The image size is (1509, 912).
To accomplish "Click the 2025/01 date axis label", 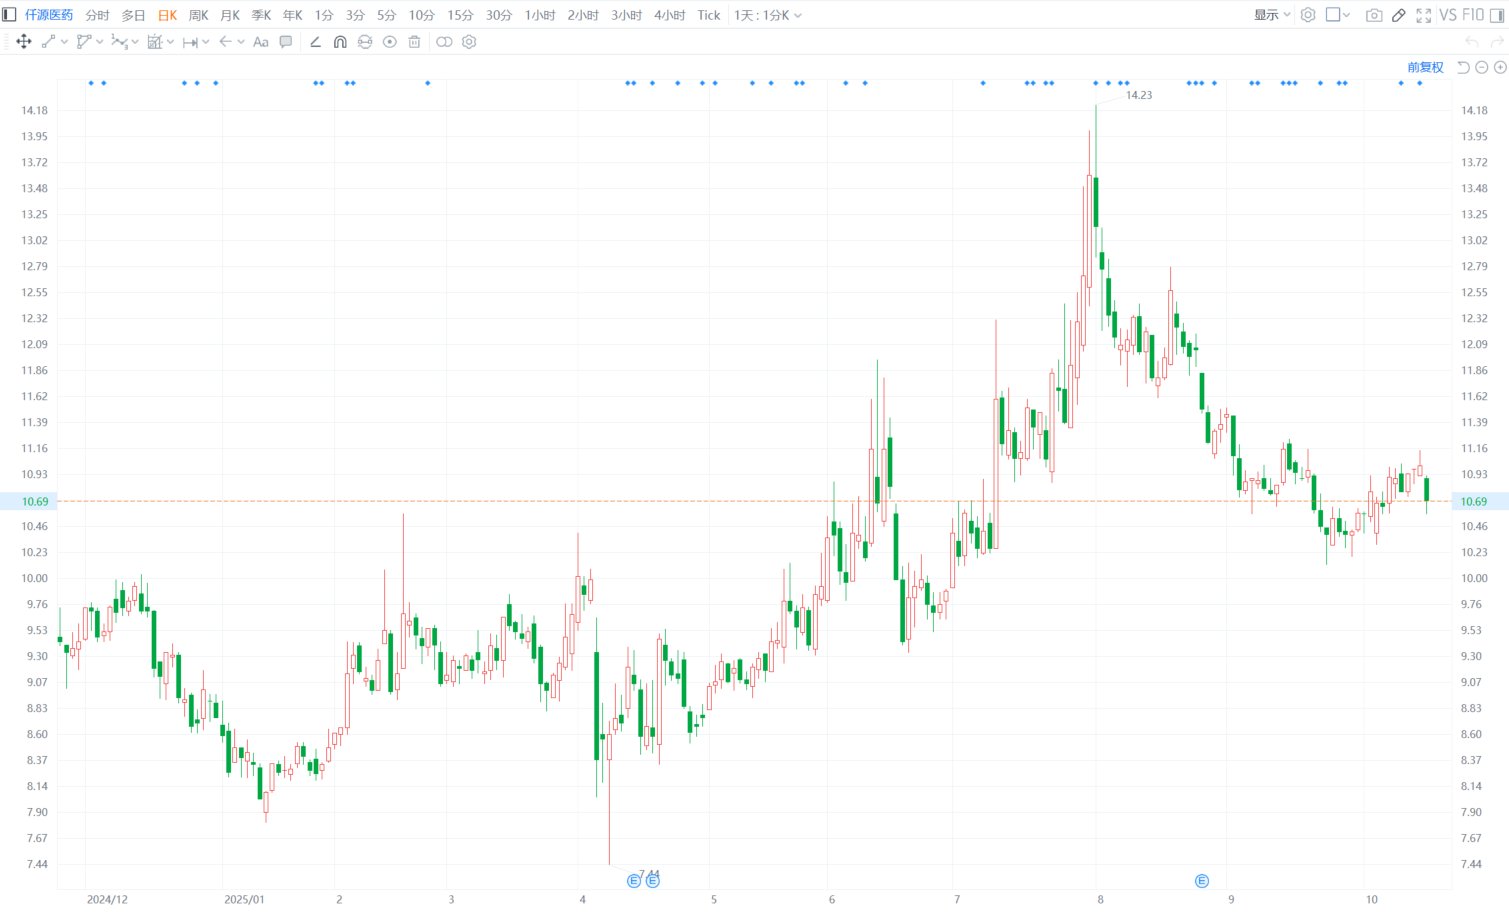I will (x=244, y=899).
